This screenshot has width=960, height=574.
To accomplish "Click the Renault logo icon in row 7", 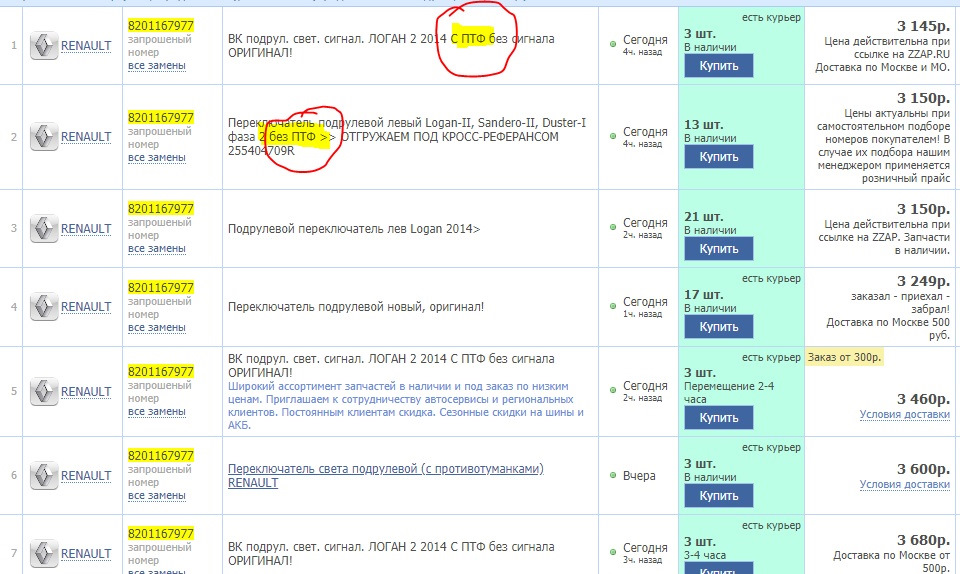I will click(44, 553).
